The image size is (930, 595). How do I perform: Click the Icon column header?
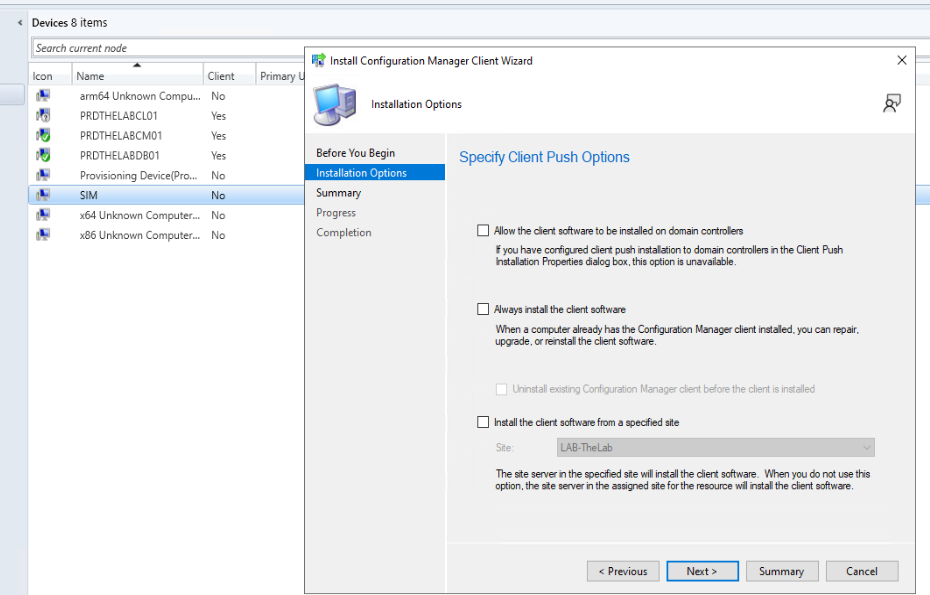(x=50, y=76)
